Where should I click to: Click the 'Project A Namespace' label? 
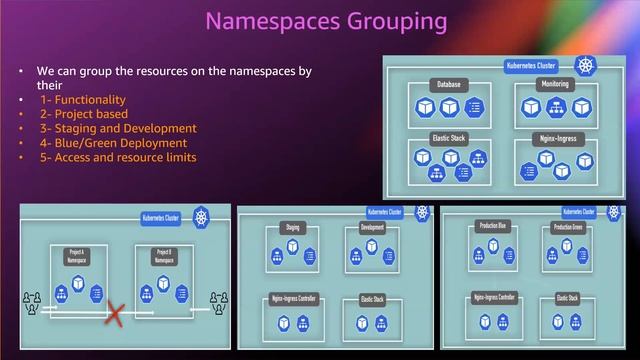tap(77, 256)
